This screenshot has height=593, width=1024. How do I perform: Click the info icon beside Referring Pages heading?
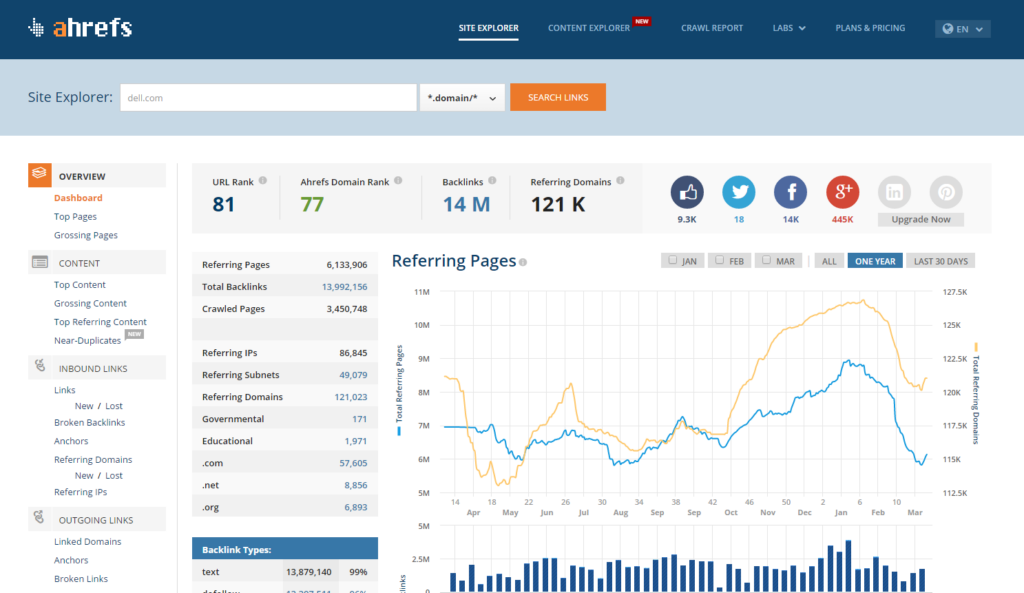pyautogui.click(x=523, y=262)
